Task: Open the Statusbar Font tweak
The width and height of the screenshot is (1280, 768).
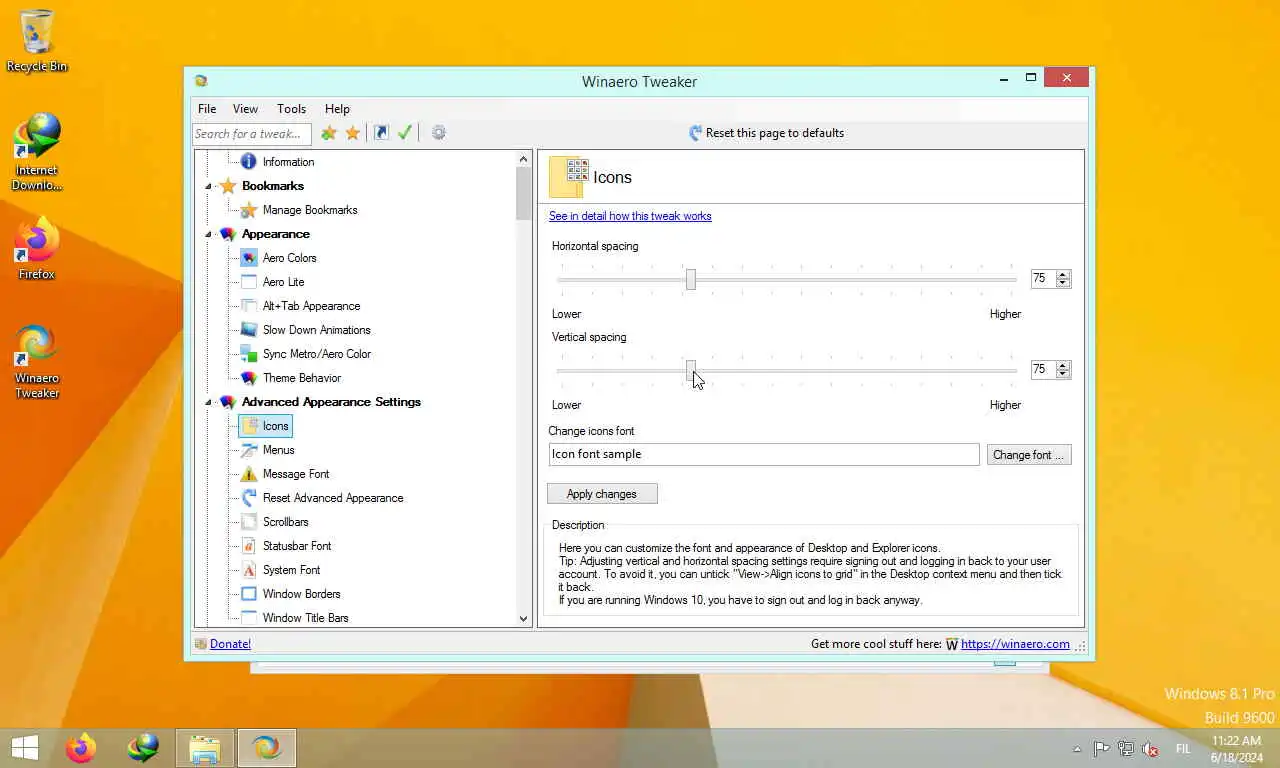Action: tap(297, 546)
